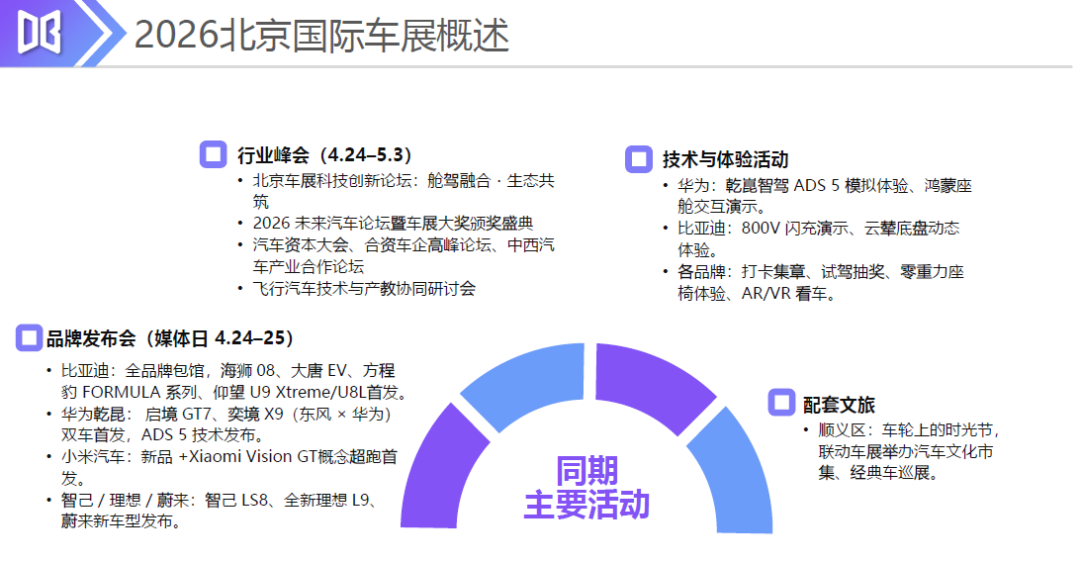
Task: Select the square icon beside 技术与体验活动
Action: pos(638,159)
